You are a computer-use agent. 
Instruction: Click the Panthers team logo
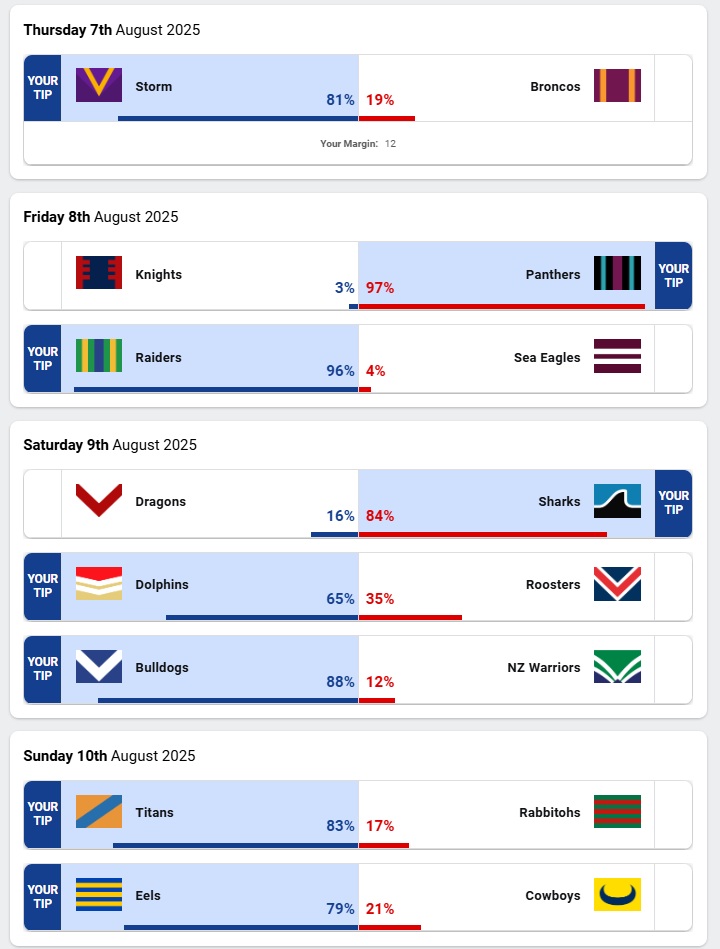tap(617, 273)
